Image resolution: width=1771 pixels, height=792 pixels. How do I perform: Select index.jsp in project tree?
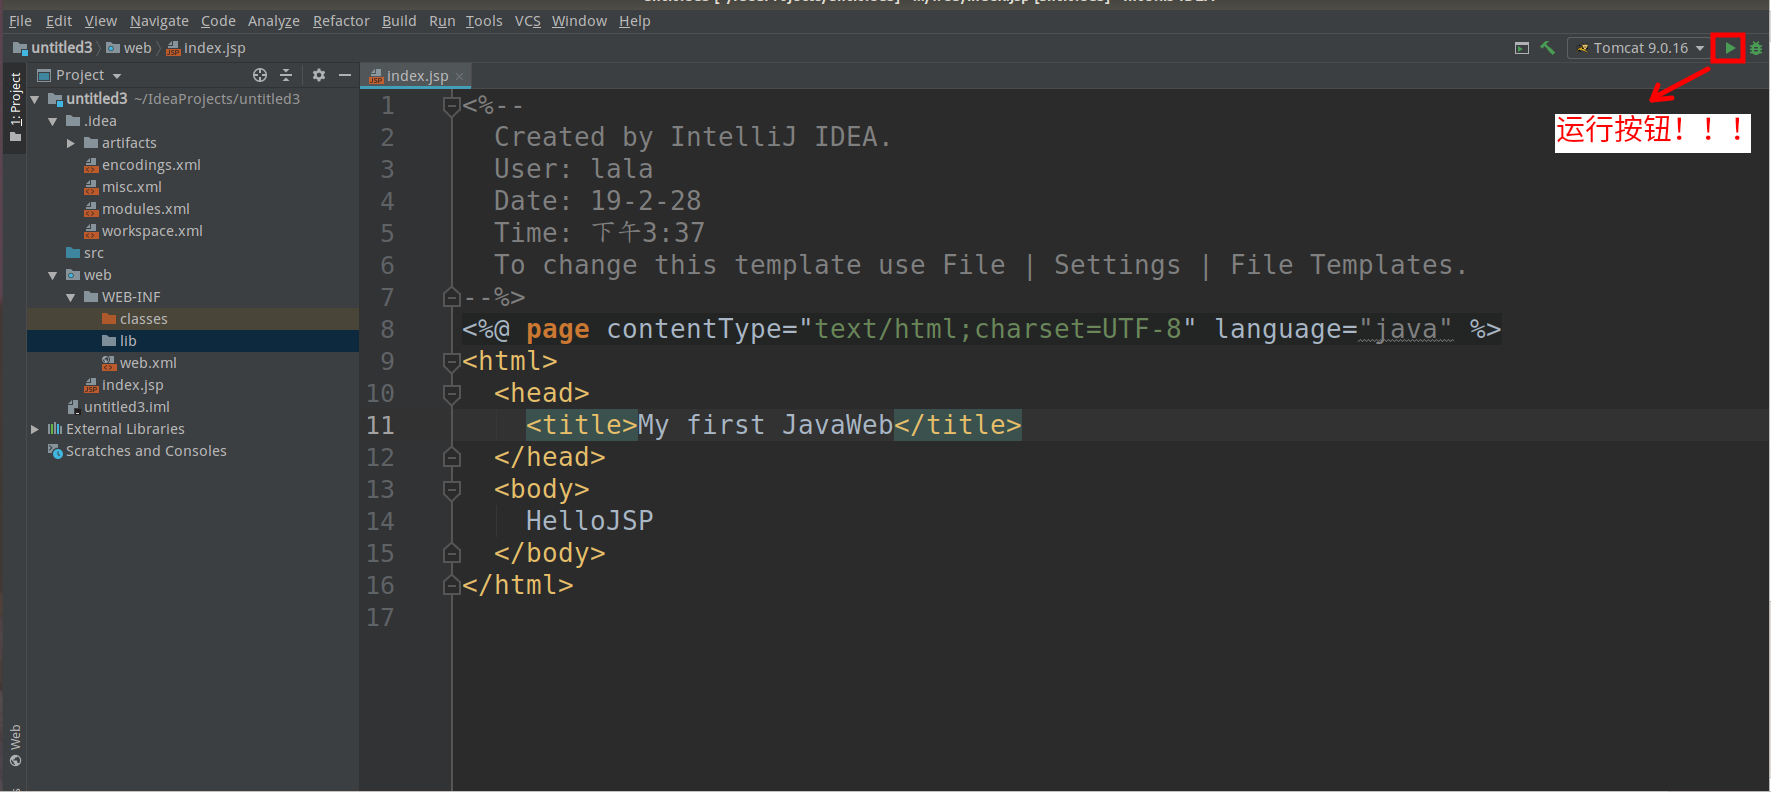click(x=124, y=385)
